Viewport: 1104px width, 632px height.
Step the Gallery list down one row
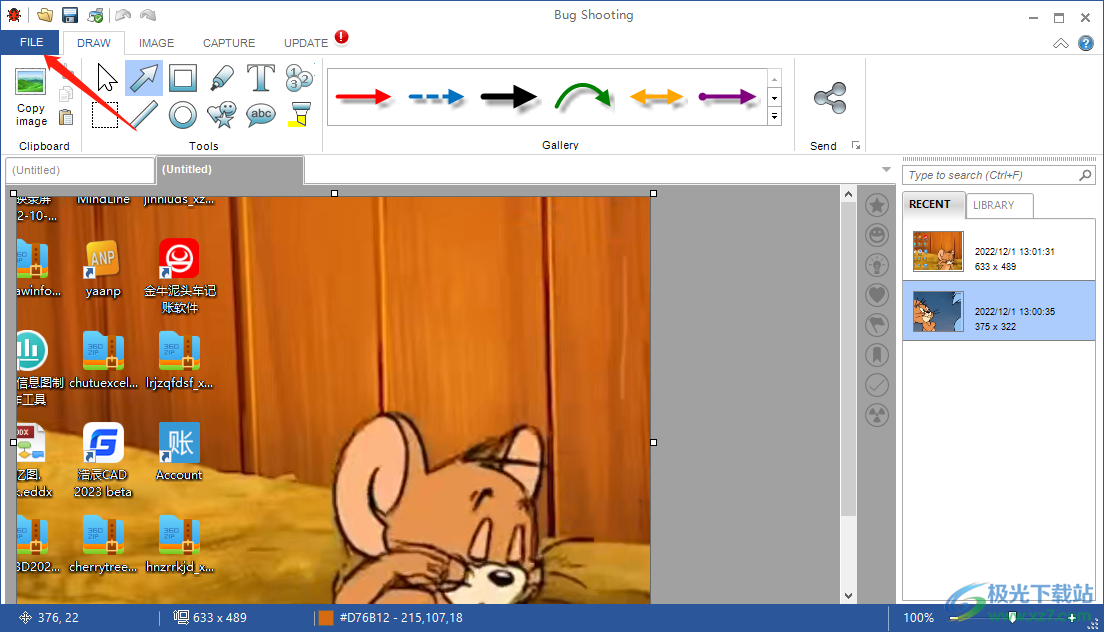774,99
